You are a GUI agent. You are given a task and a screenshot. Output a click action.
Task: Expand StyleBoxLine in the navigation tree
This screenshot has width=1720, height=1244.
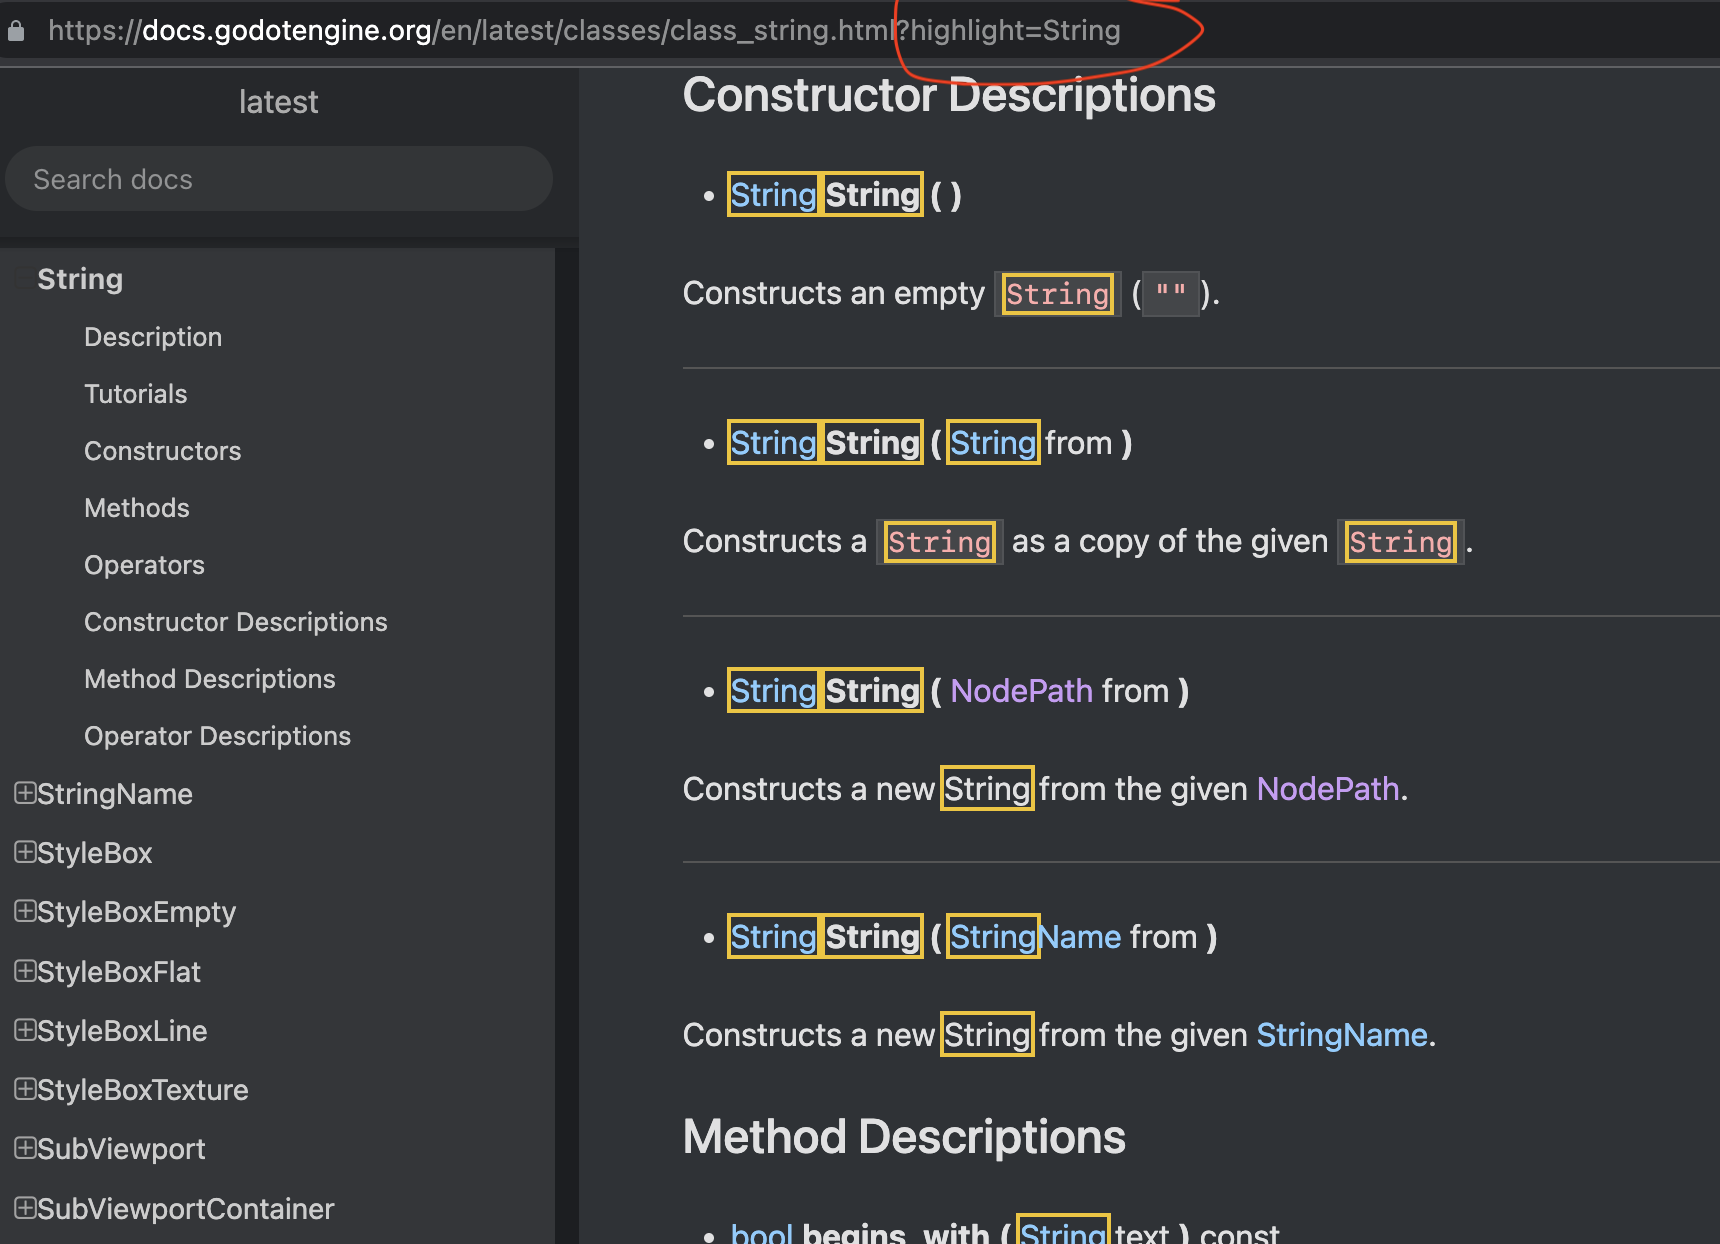[24, 1030]
